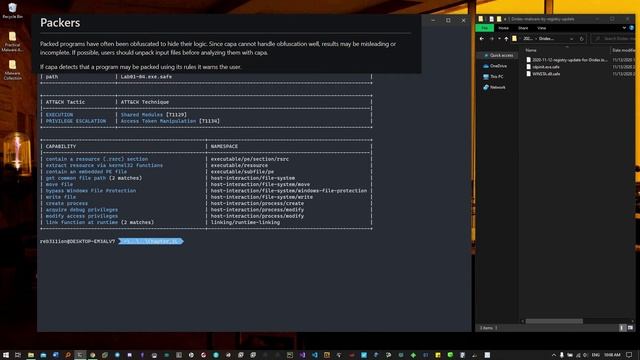Click the Lab01-04.exe.safe path value
Screen dimensions: 640x360
point(146,77)
